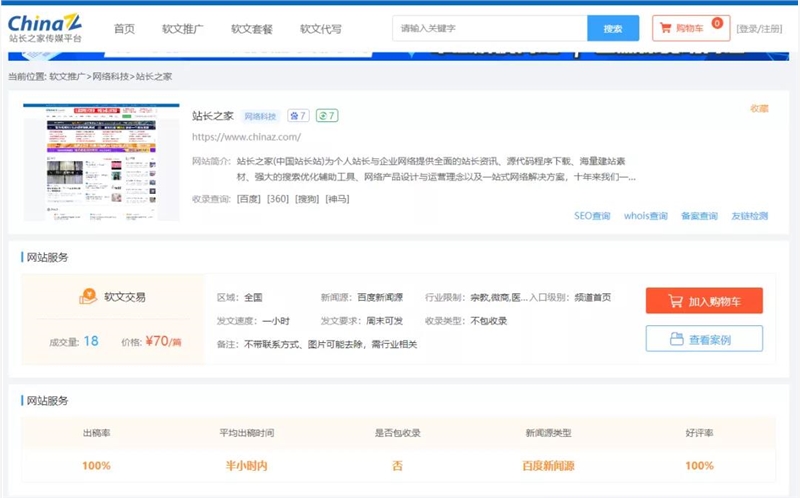The image size is (800, 498).
Task: Click the keyword search input field
Action: [x=489, y=29]
